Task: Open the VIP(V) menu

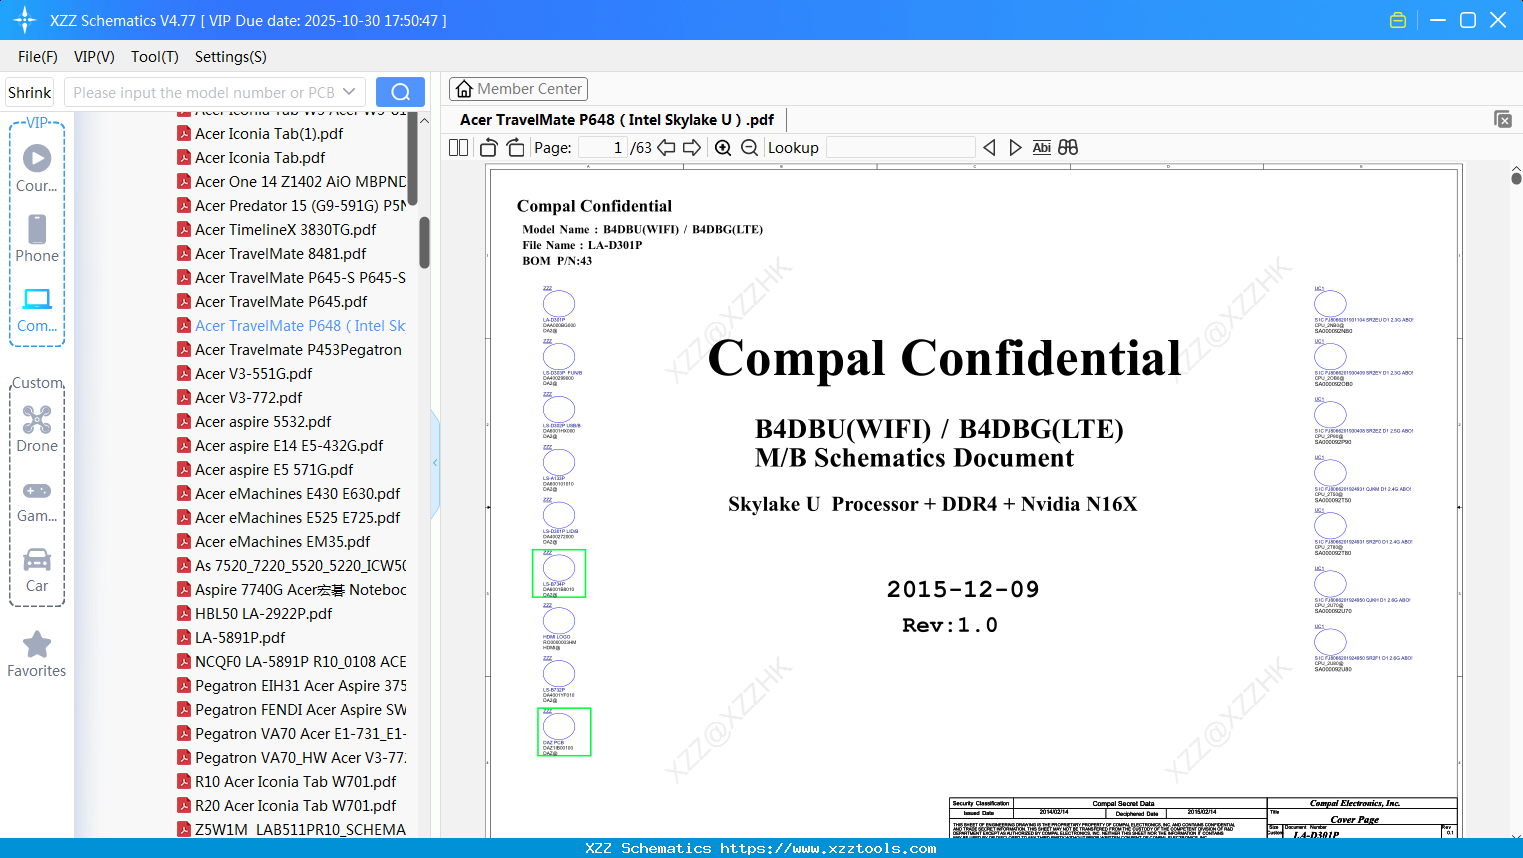Action: tap(94, 57)
